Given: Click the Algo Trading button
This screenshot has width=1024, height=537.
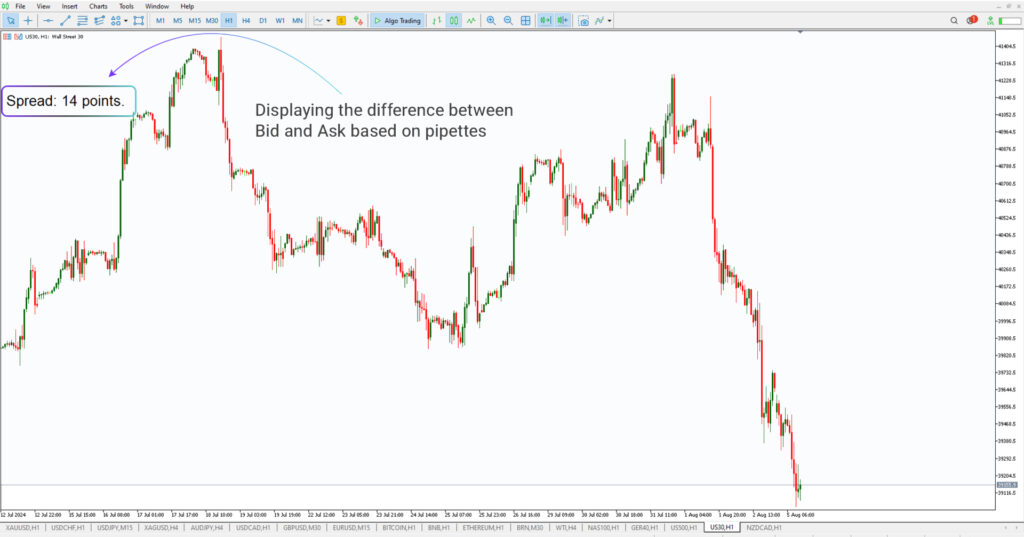Looking at the screenshot, I should [x=397, y=20].
